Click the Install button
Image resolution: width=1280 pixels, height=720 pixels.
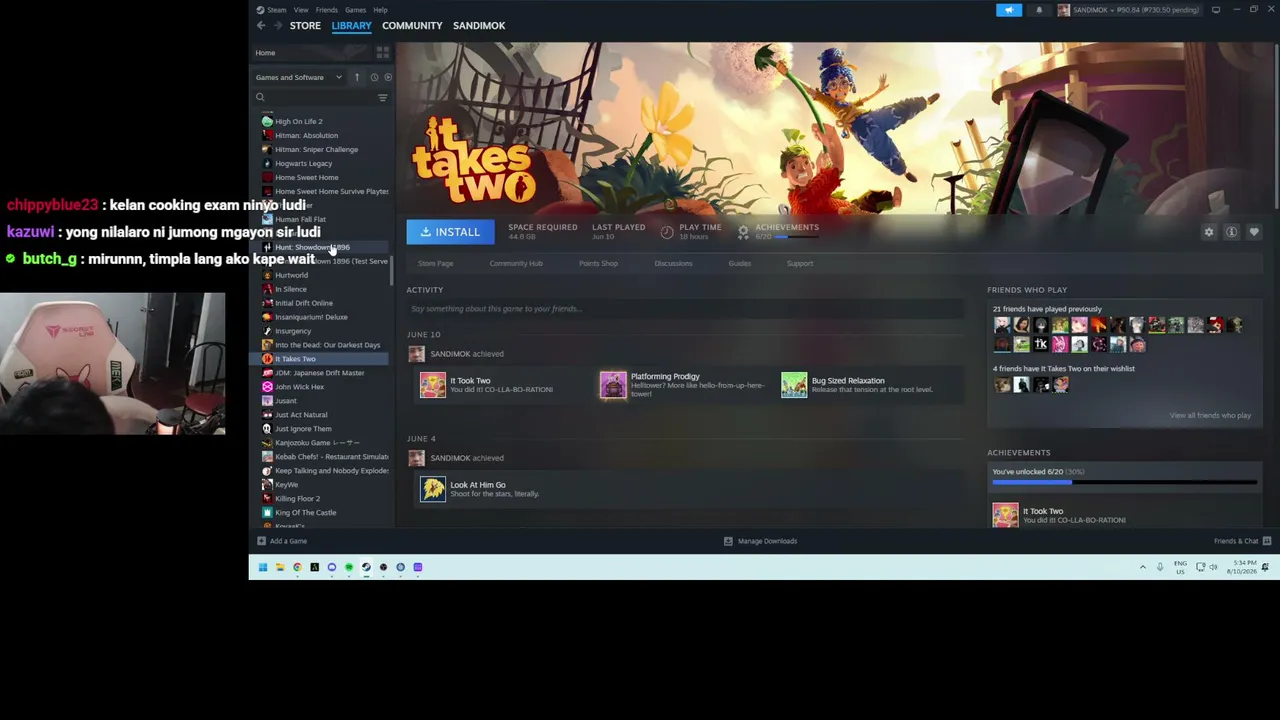click(450, 232)
